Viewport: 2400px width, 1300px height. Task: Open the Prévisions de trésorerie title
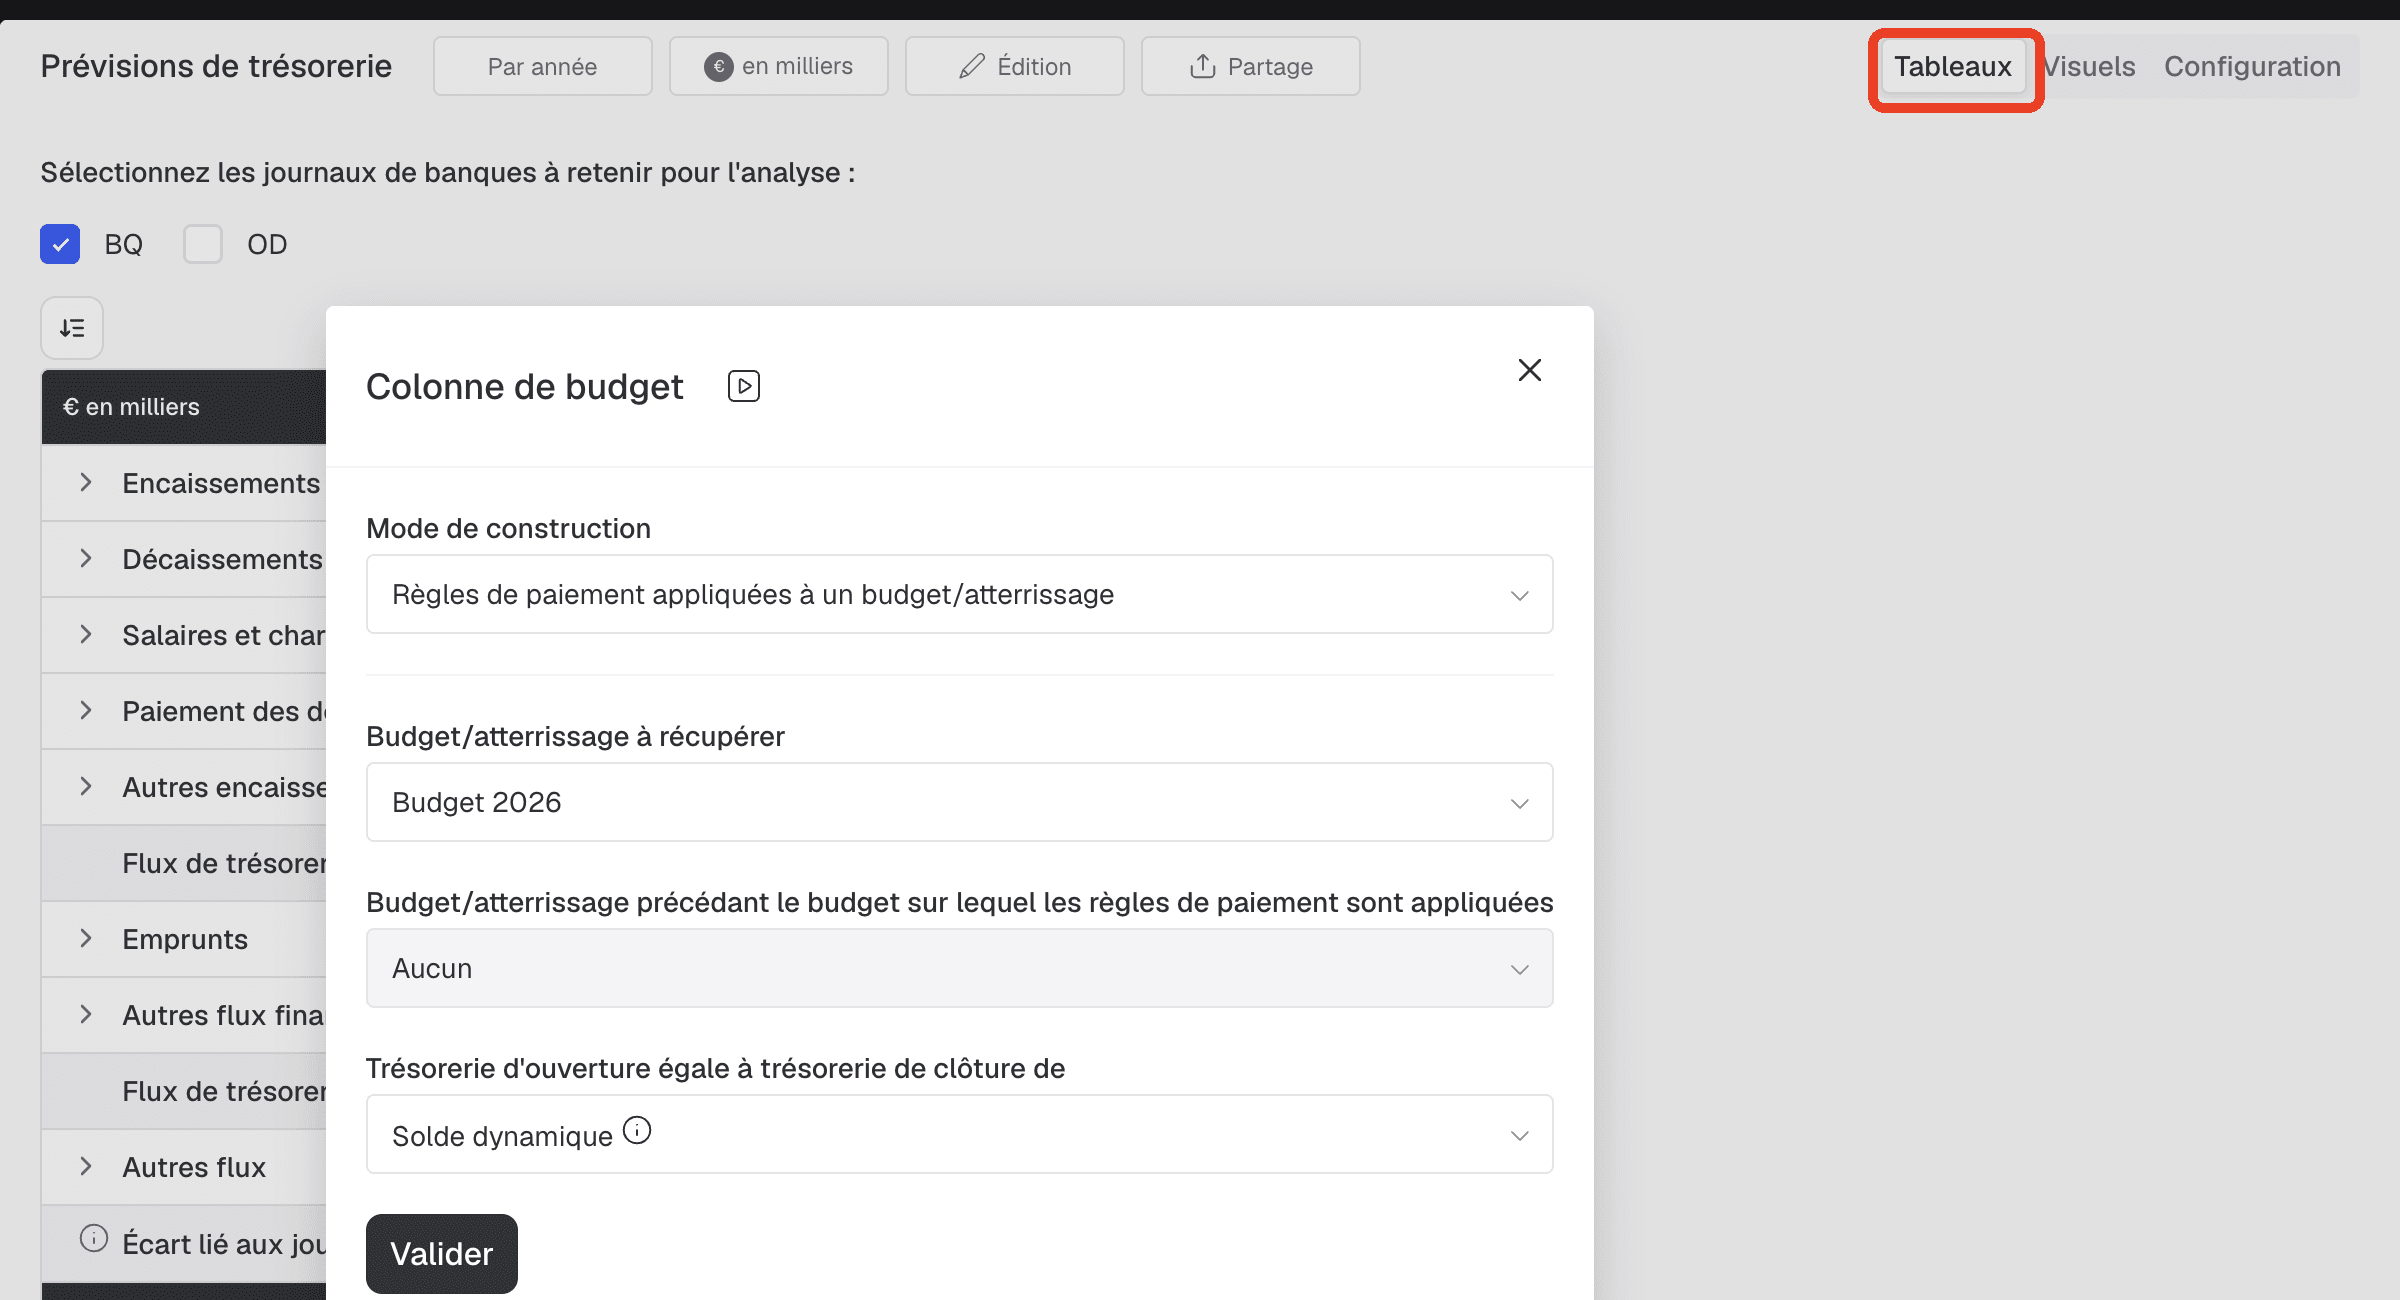(216, 66)
